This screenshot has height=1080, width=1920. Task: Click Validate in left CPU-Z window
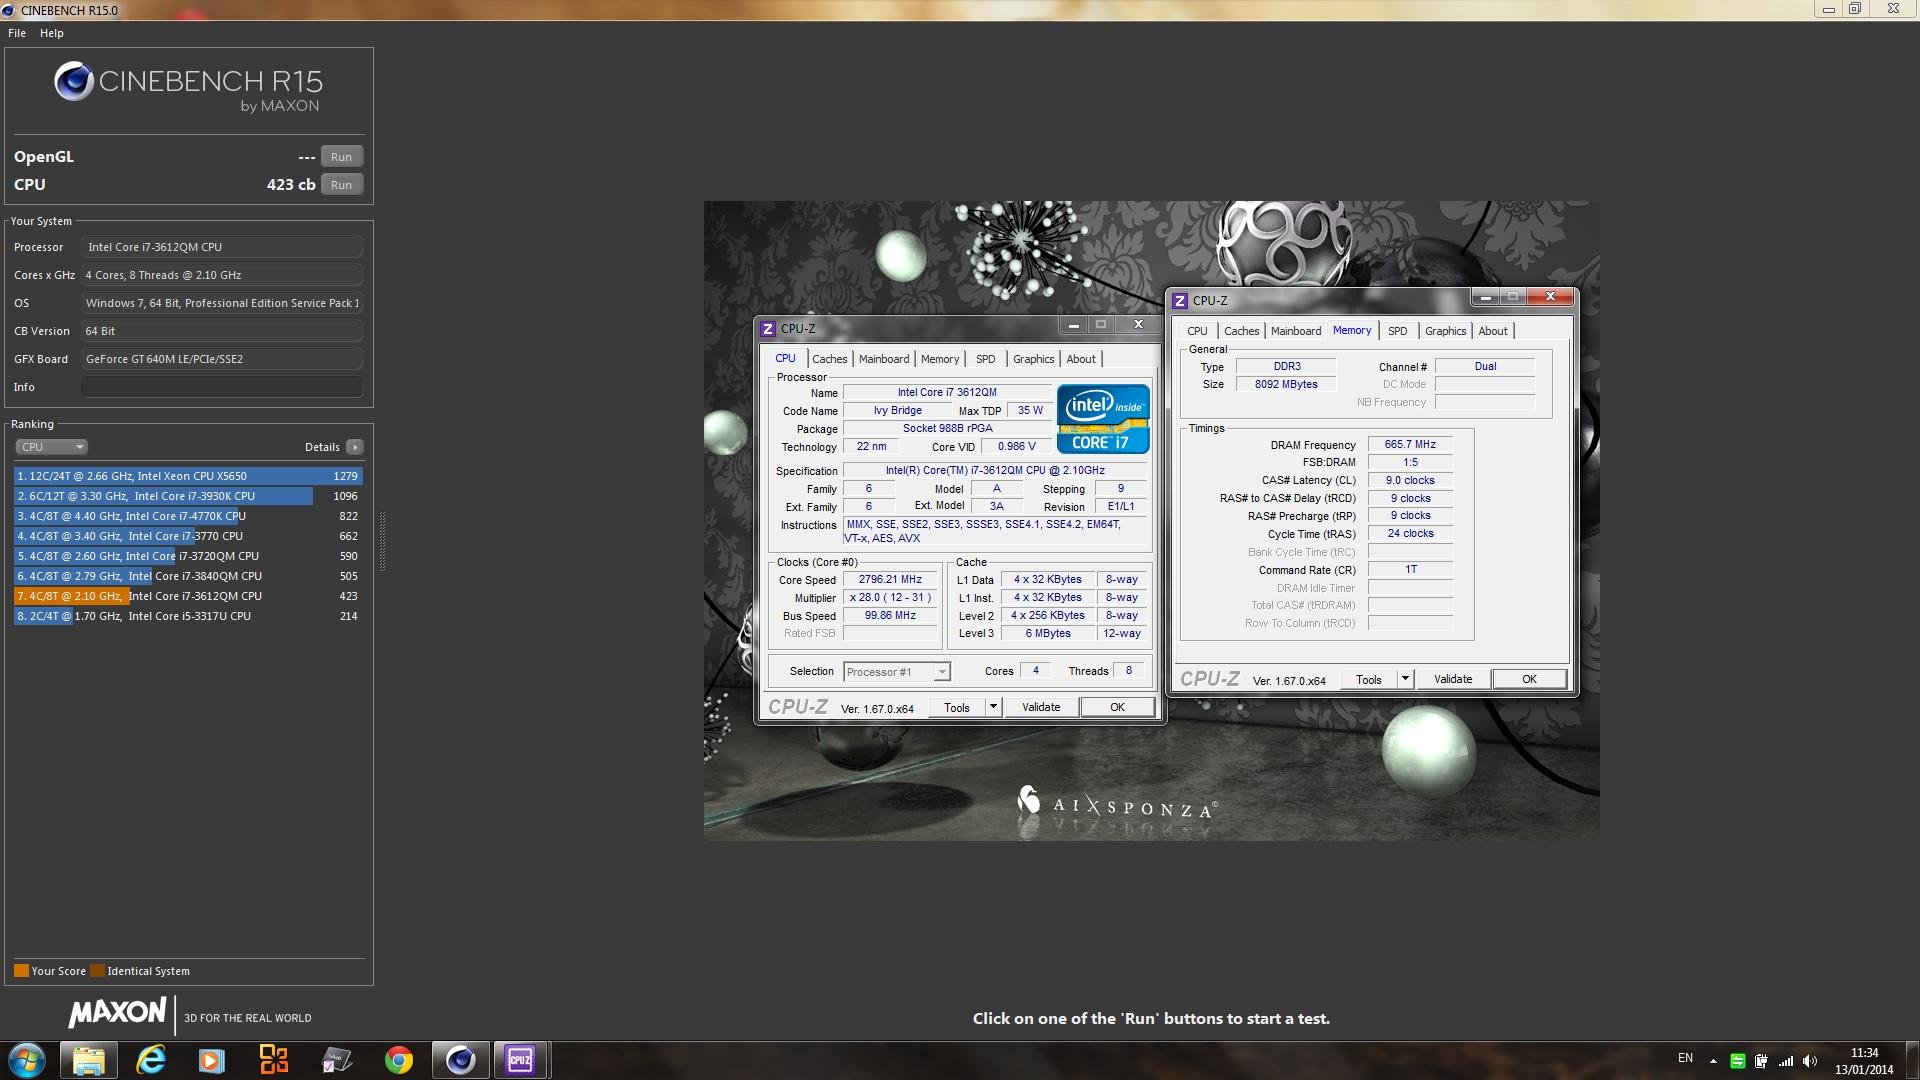(x=1041, y=707)
